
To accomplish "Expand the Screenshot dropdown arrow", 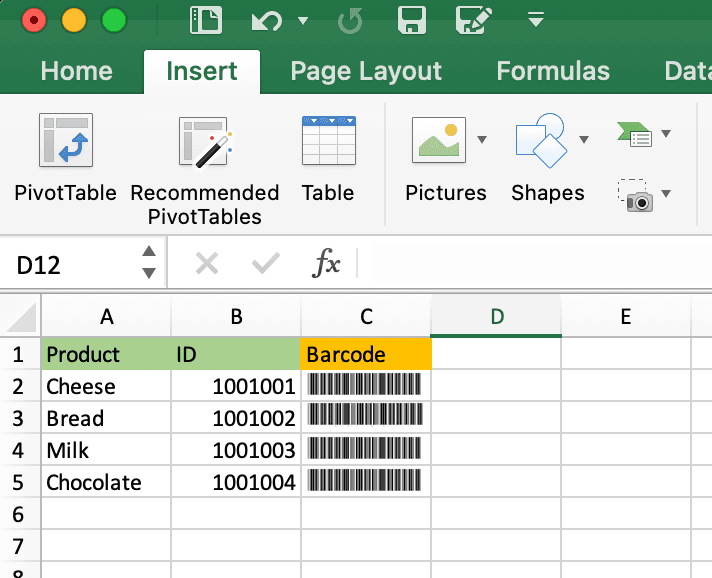I will click(666, 194).
